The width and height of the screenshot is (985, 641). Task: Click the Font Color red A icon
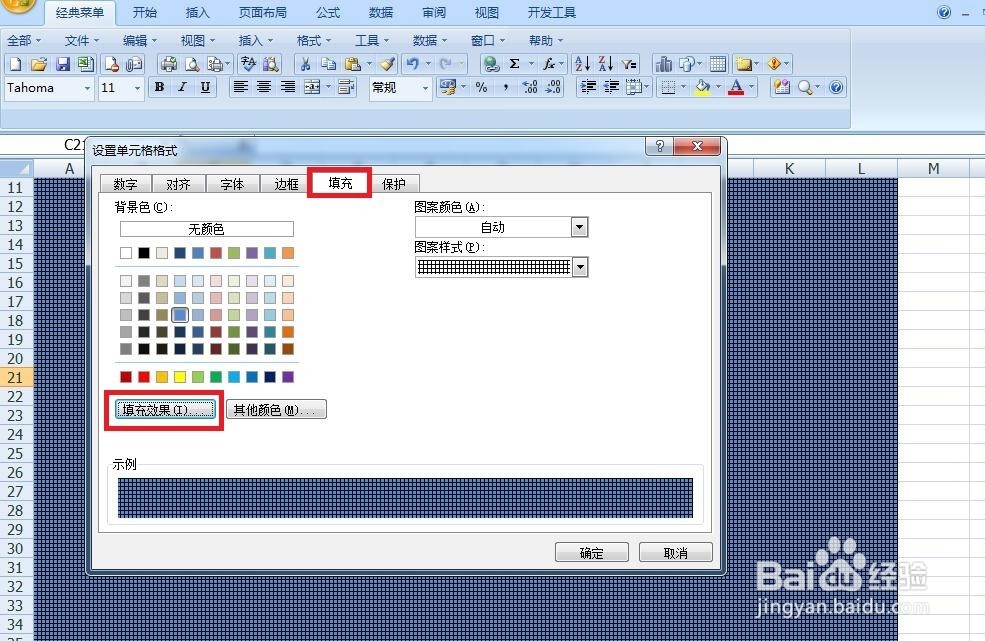736,87
